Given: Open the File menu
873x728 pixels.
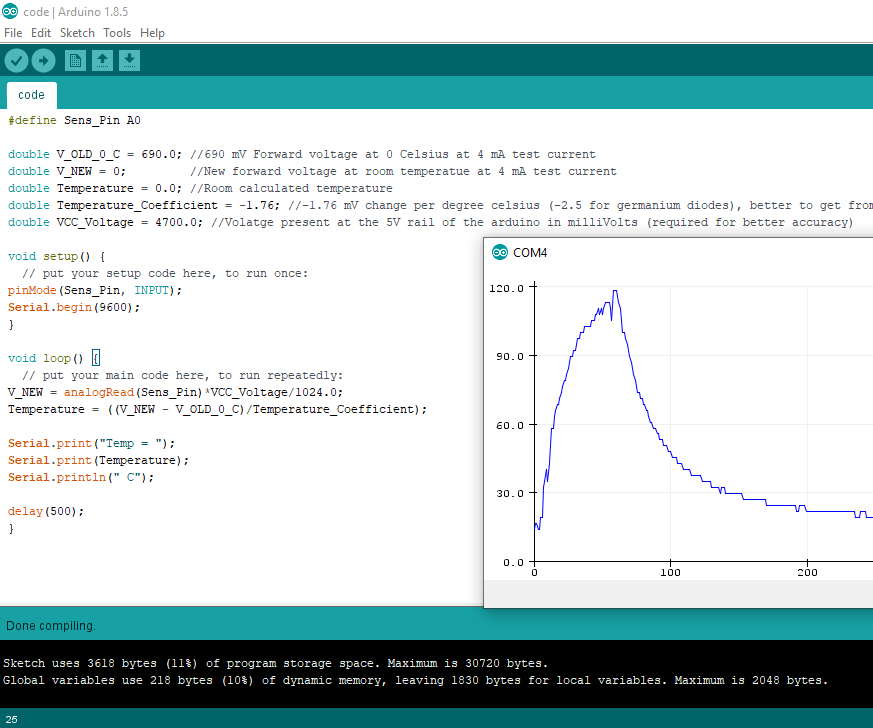Looking at the screenshot, I should pos(13,33).
